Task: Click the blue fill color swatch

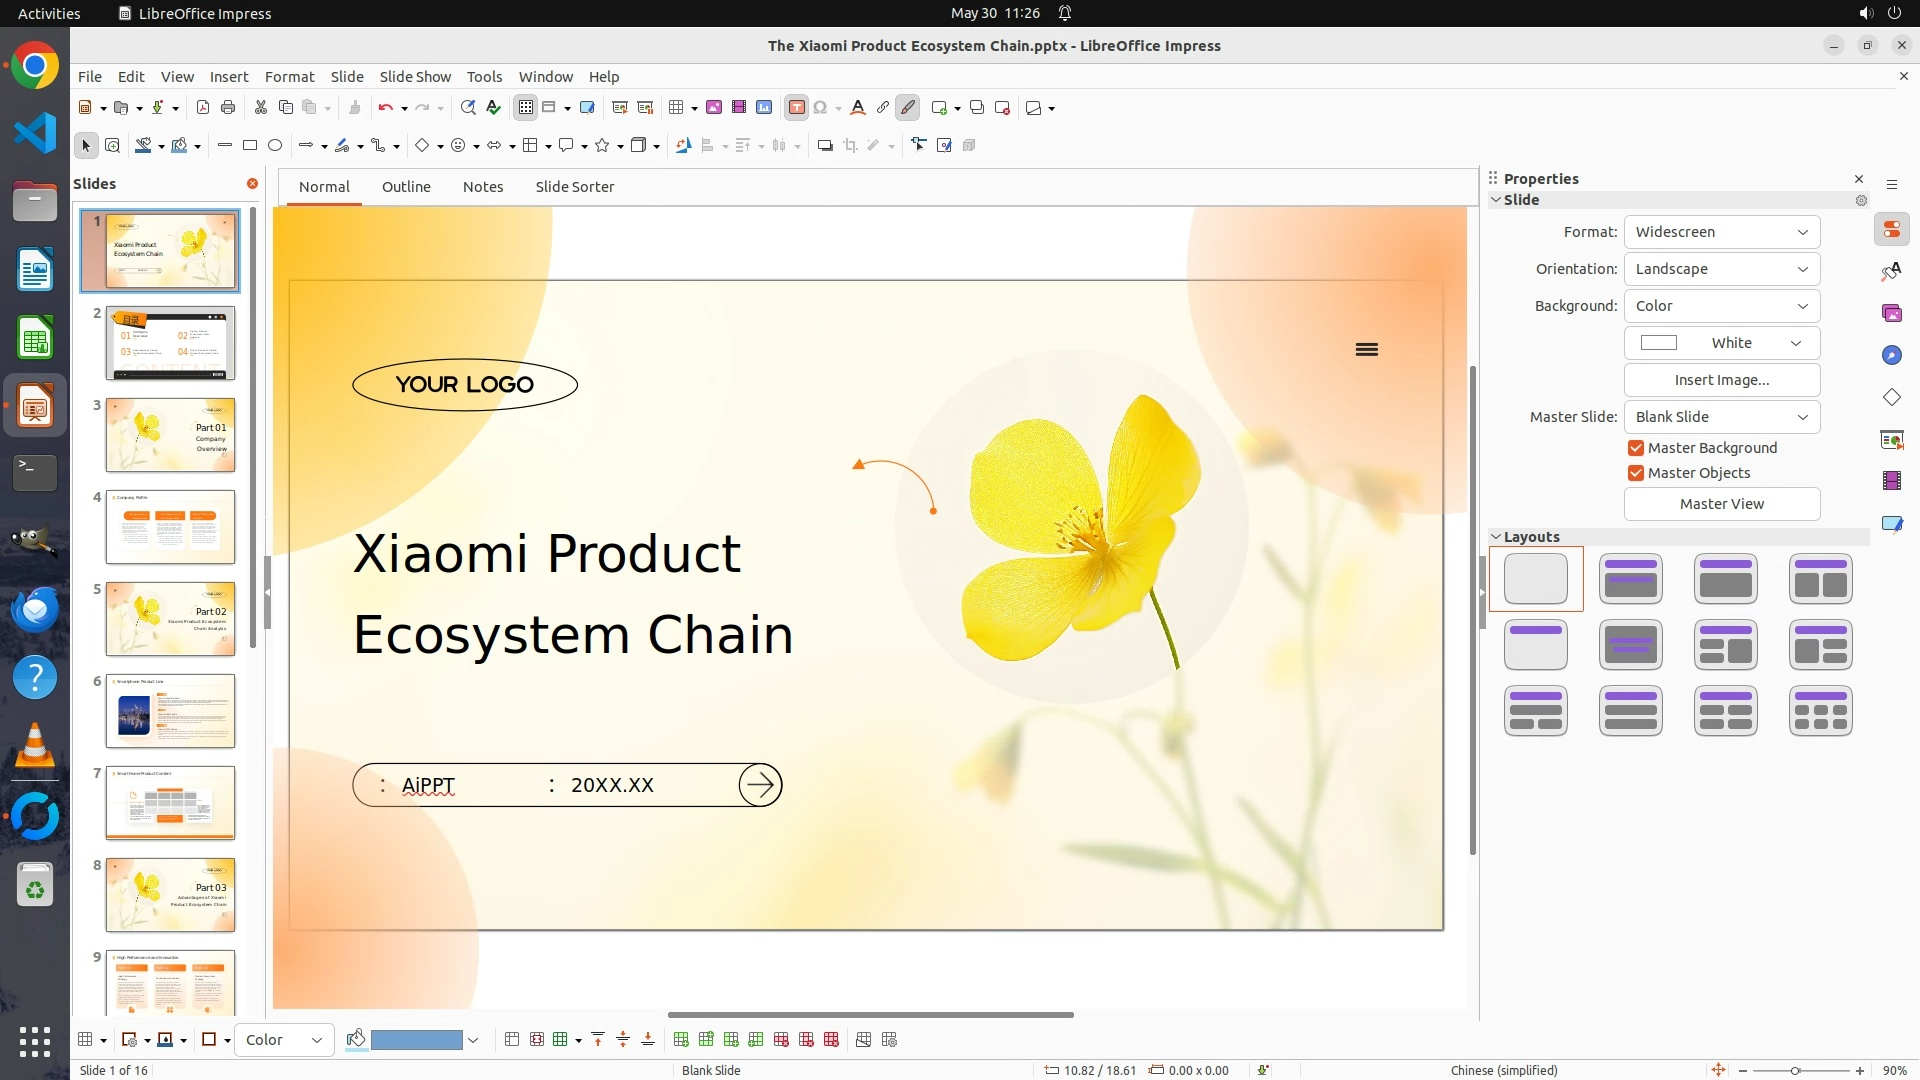Action: (x=416, y=1040)
